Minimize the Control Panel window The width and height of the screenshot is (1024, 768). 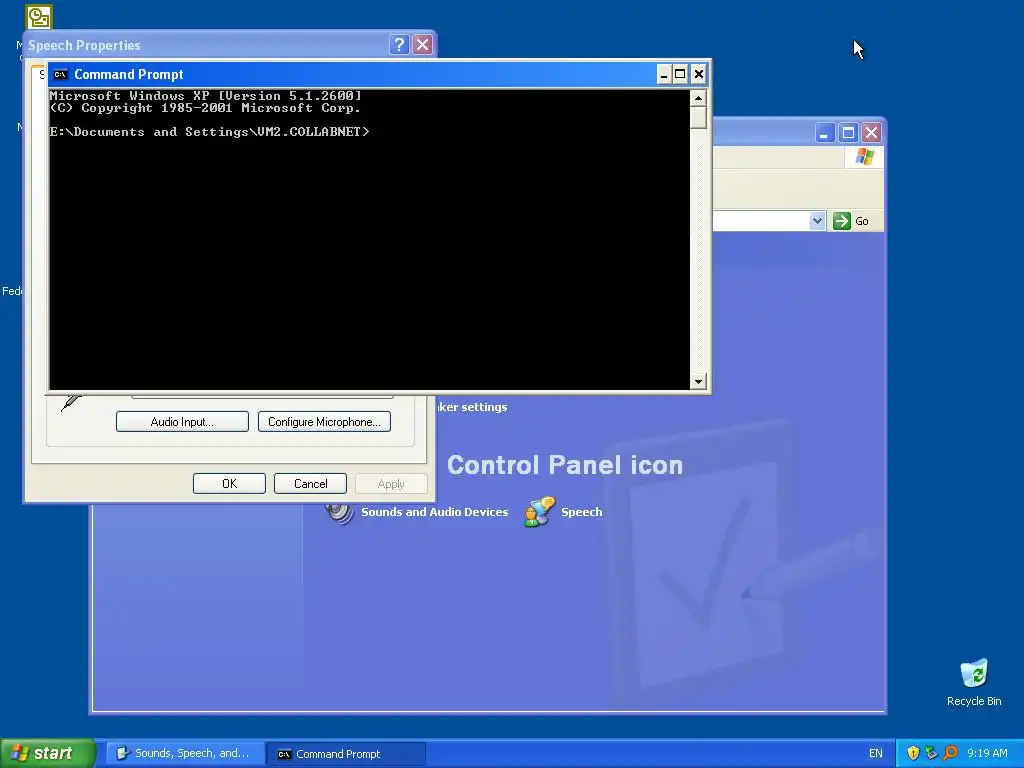pyautogui.click(x=824, y=133)
